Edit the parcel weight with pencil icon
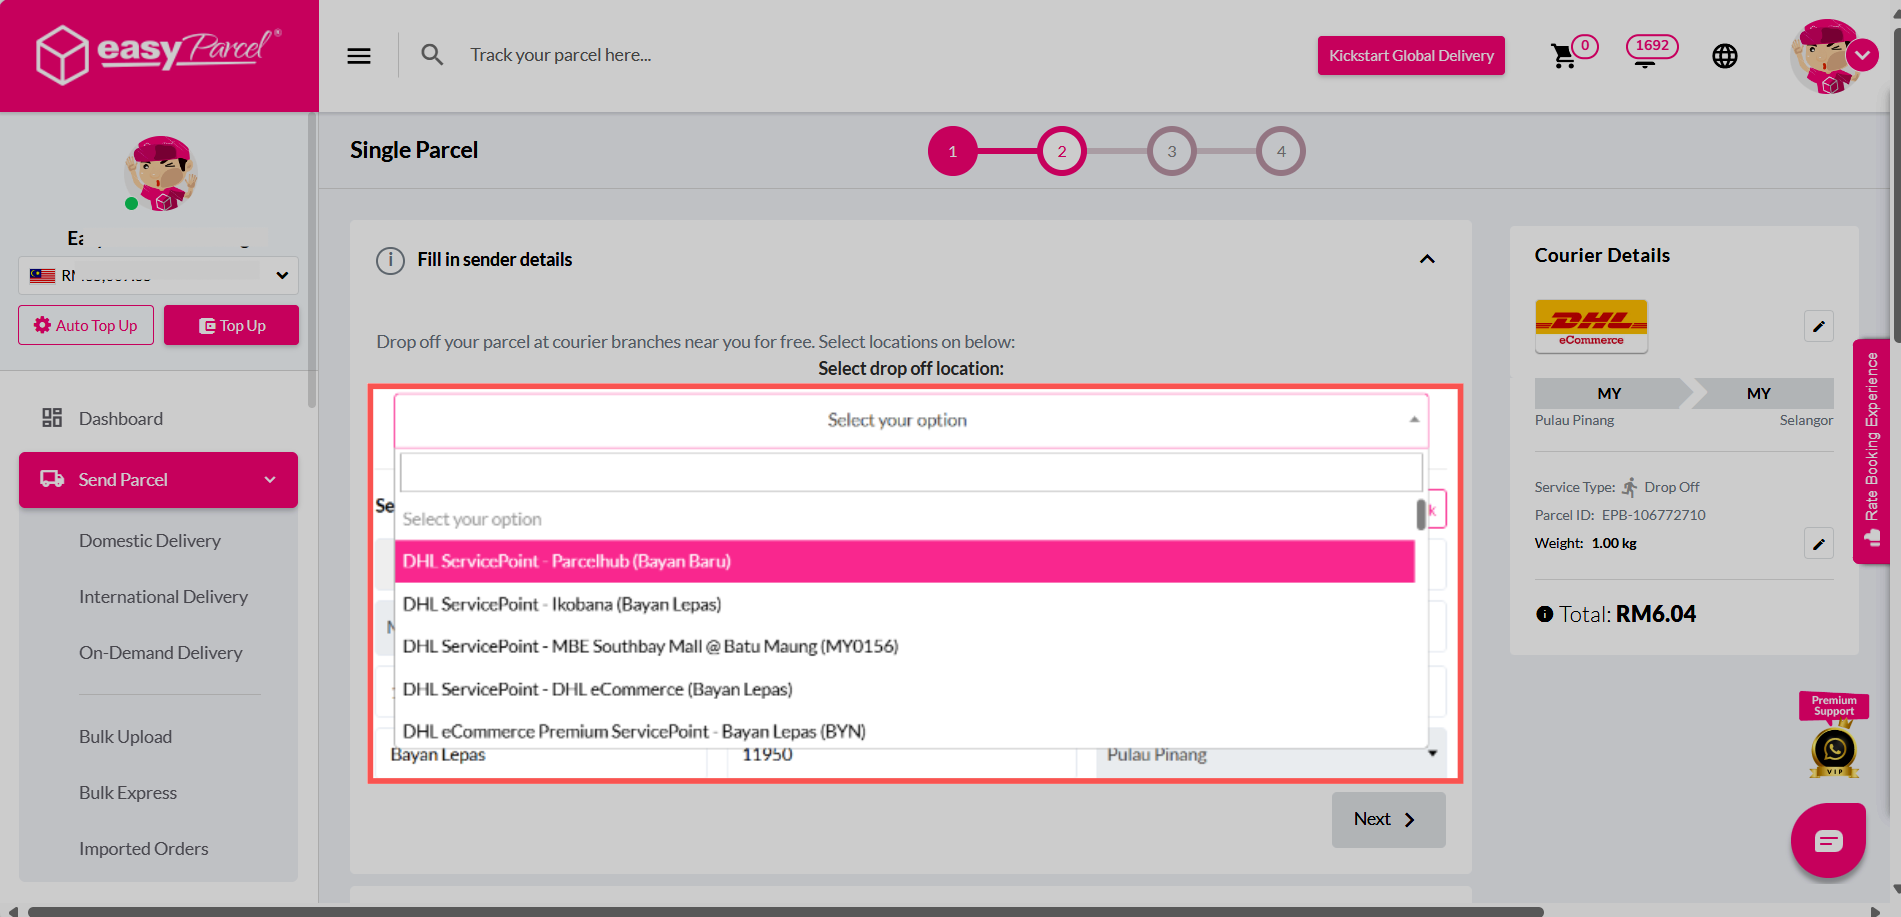This screenshot has width=1901, height=917. click(1818, 543)
